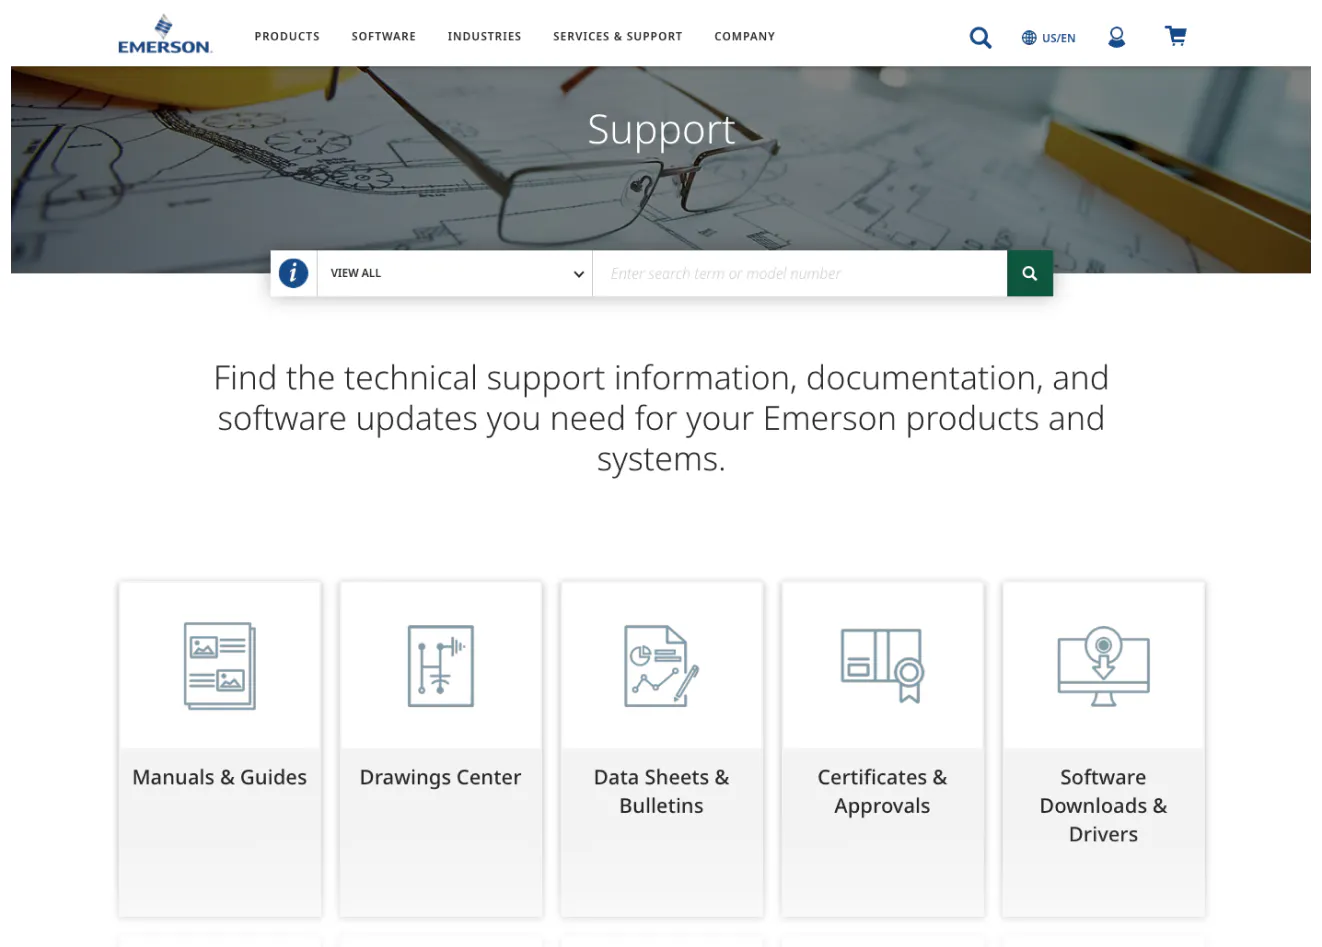Click the Data Sheets chart icon
The height and width of the screenshot is (947, 1322).
tap(662, 666)
